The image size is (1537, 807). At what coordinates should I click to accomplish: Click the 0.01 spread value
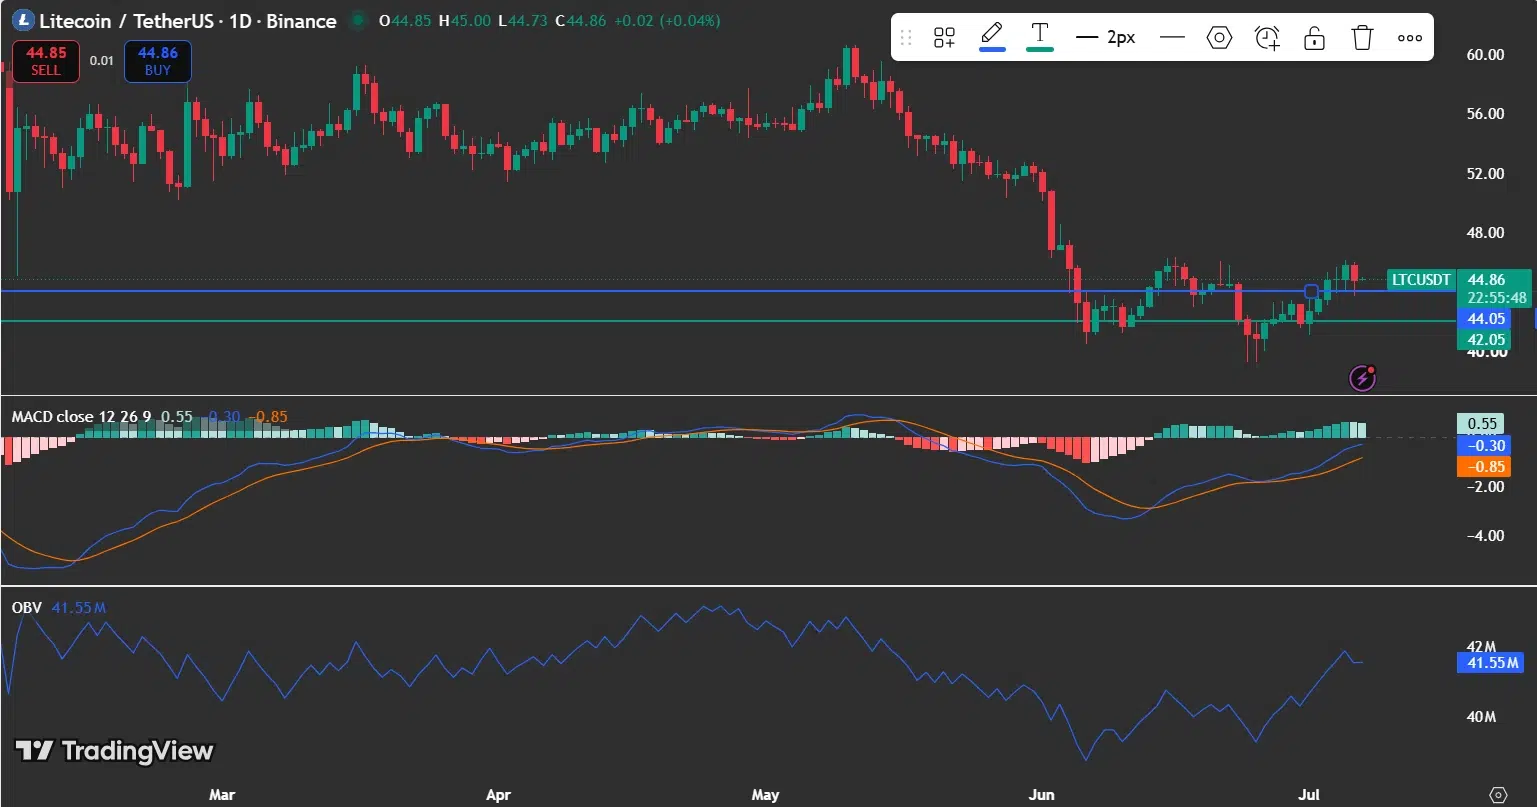click(102, 61)
